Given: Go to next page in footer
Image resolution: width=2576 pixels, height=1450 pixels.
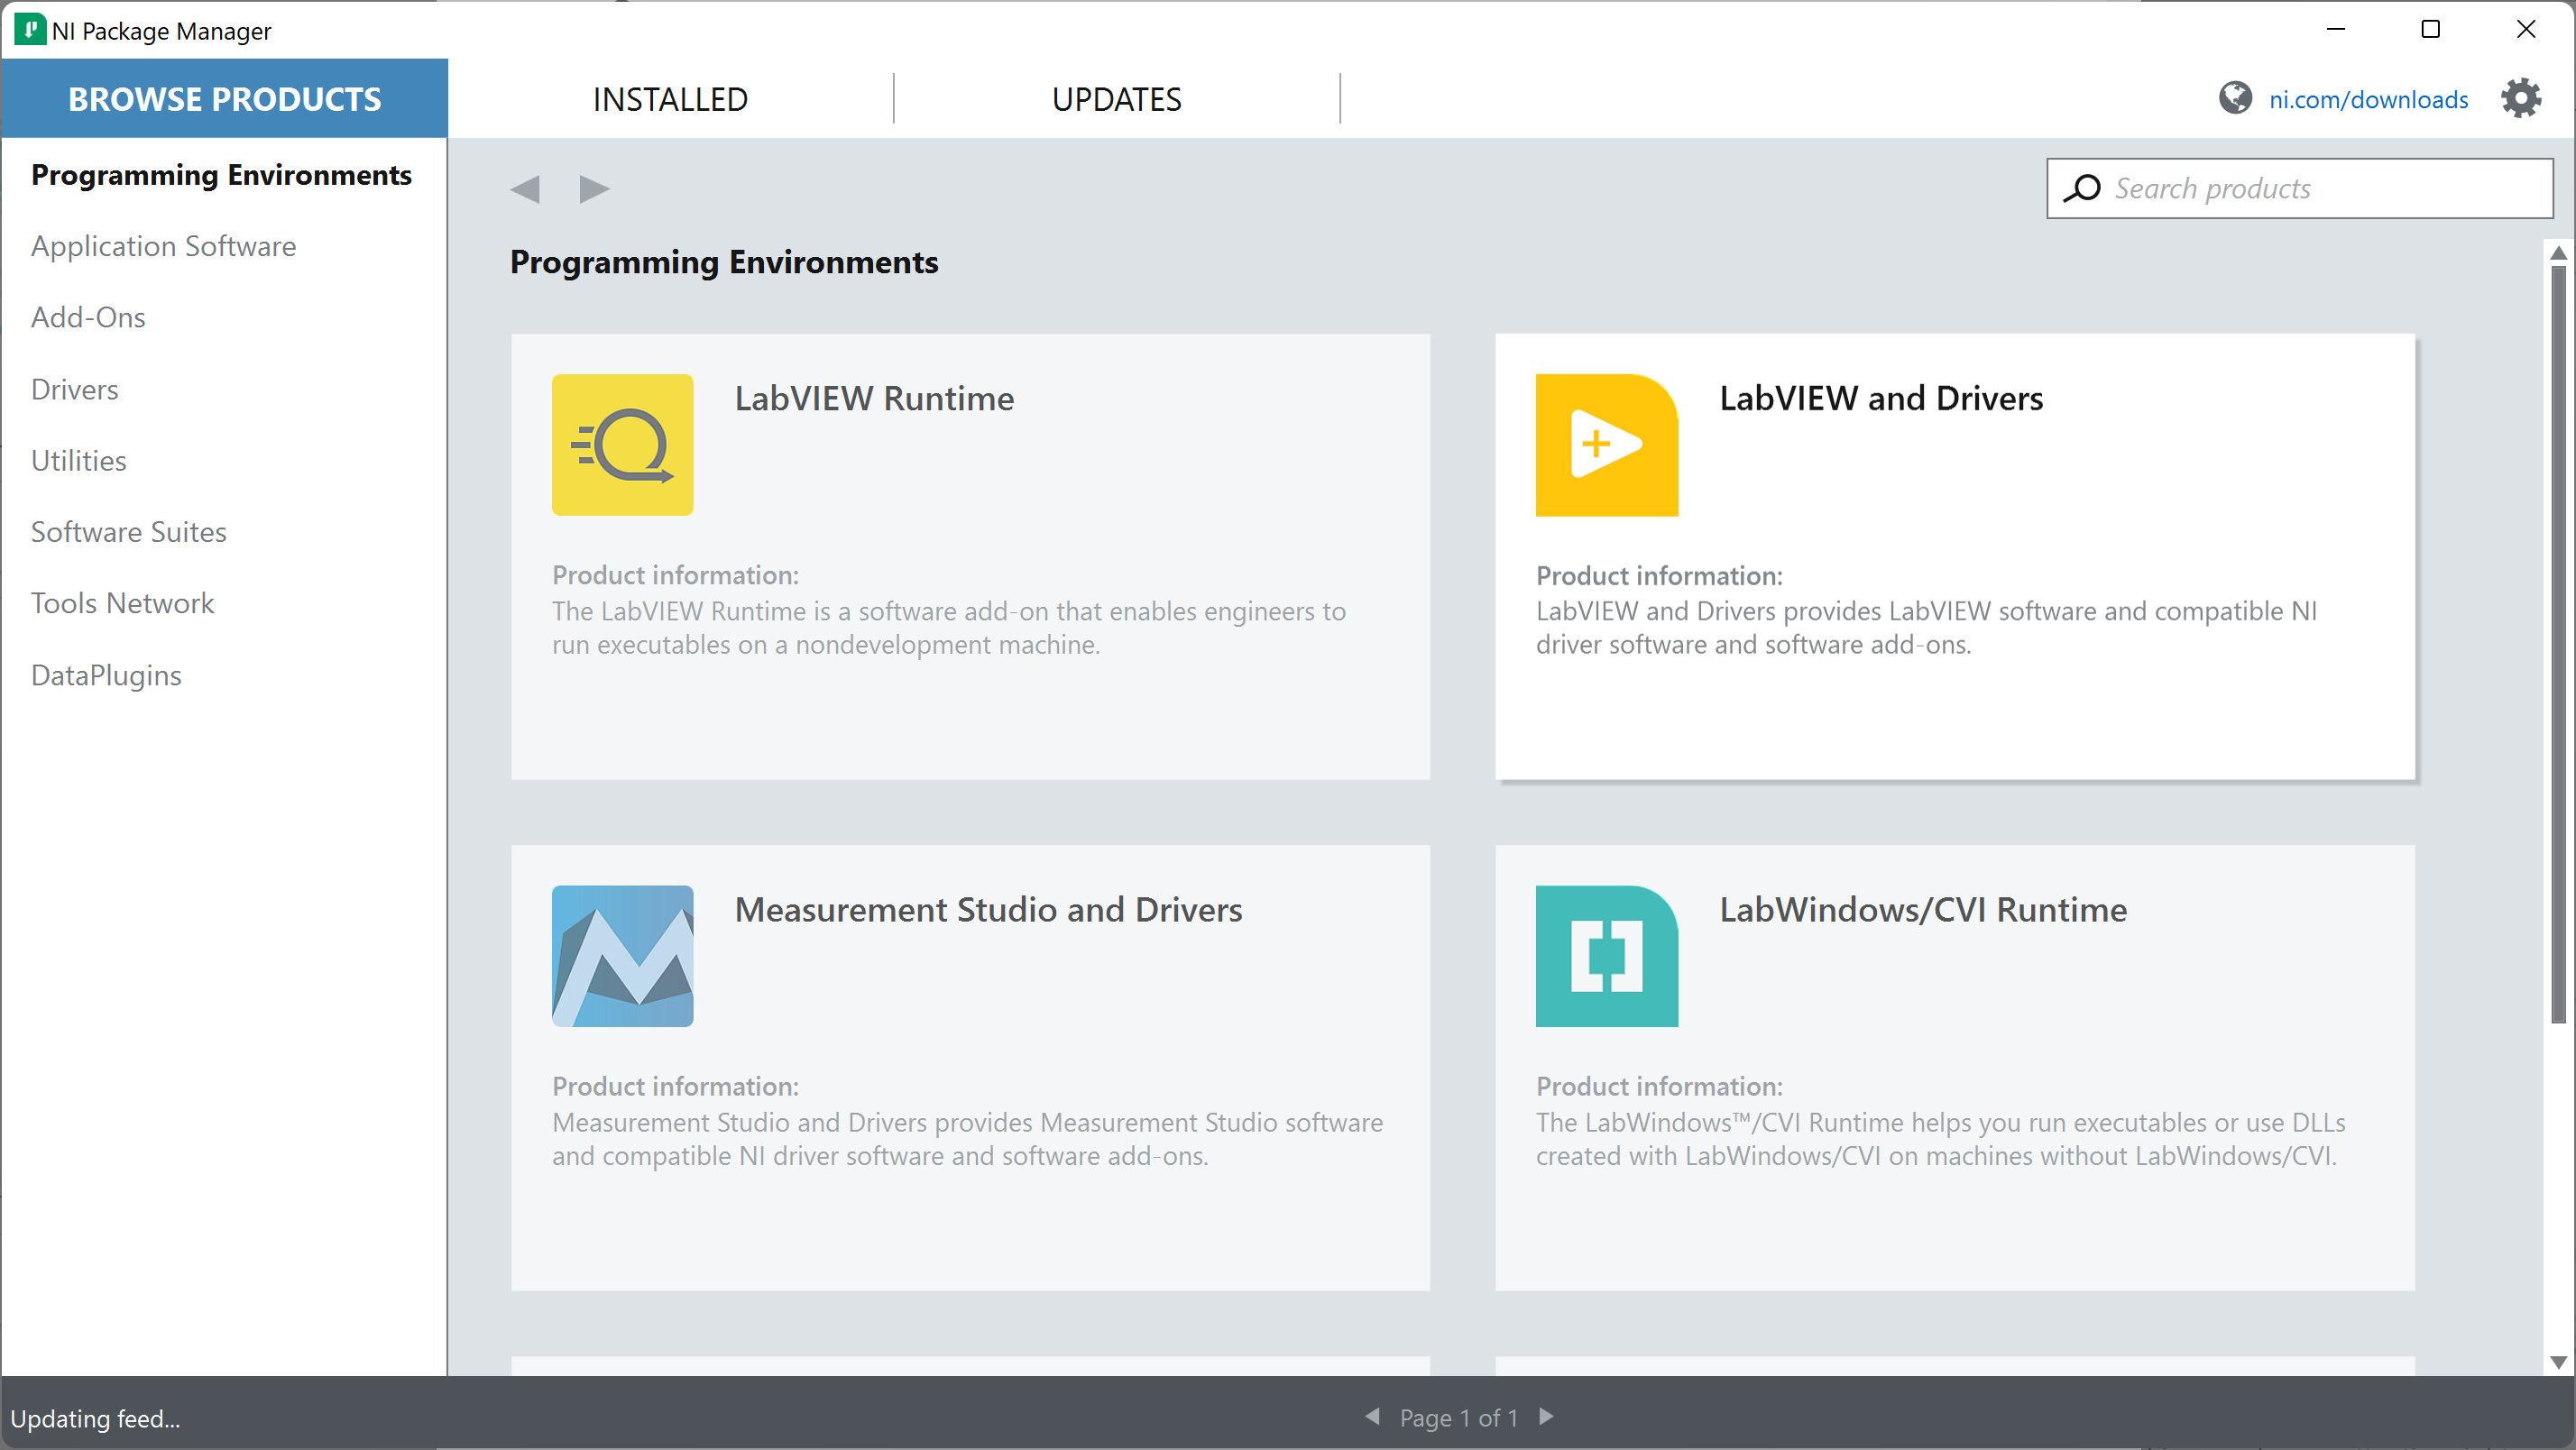Looking at the screenshot, I should tap(1546, 1416).
